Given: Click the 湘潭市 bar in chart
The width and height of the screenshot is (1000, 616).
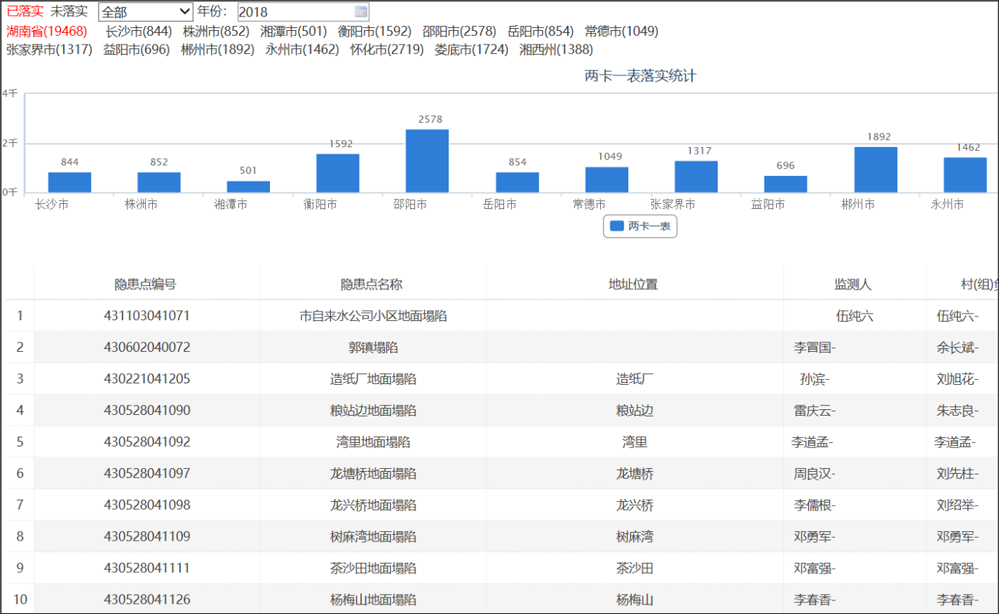Looking at the screenshot, I should [x=248, y=186].
